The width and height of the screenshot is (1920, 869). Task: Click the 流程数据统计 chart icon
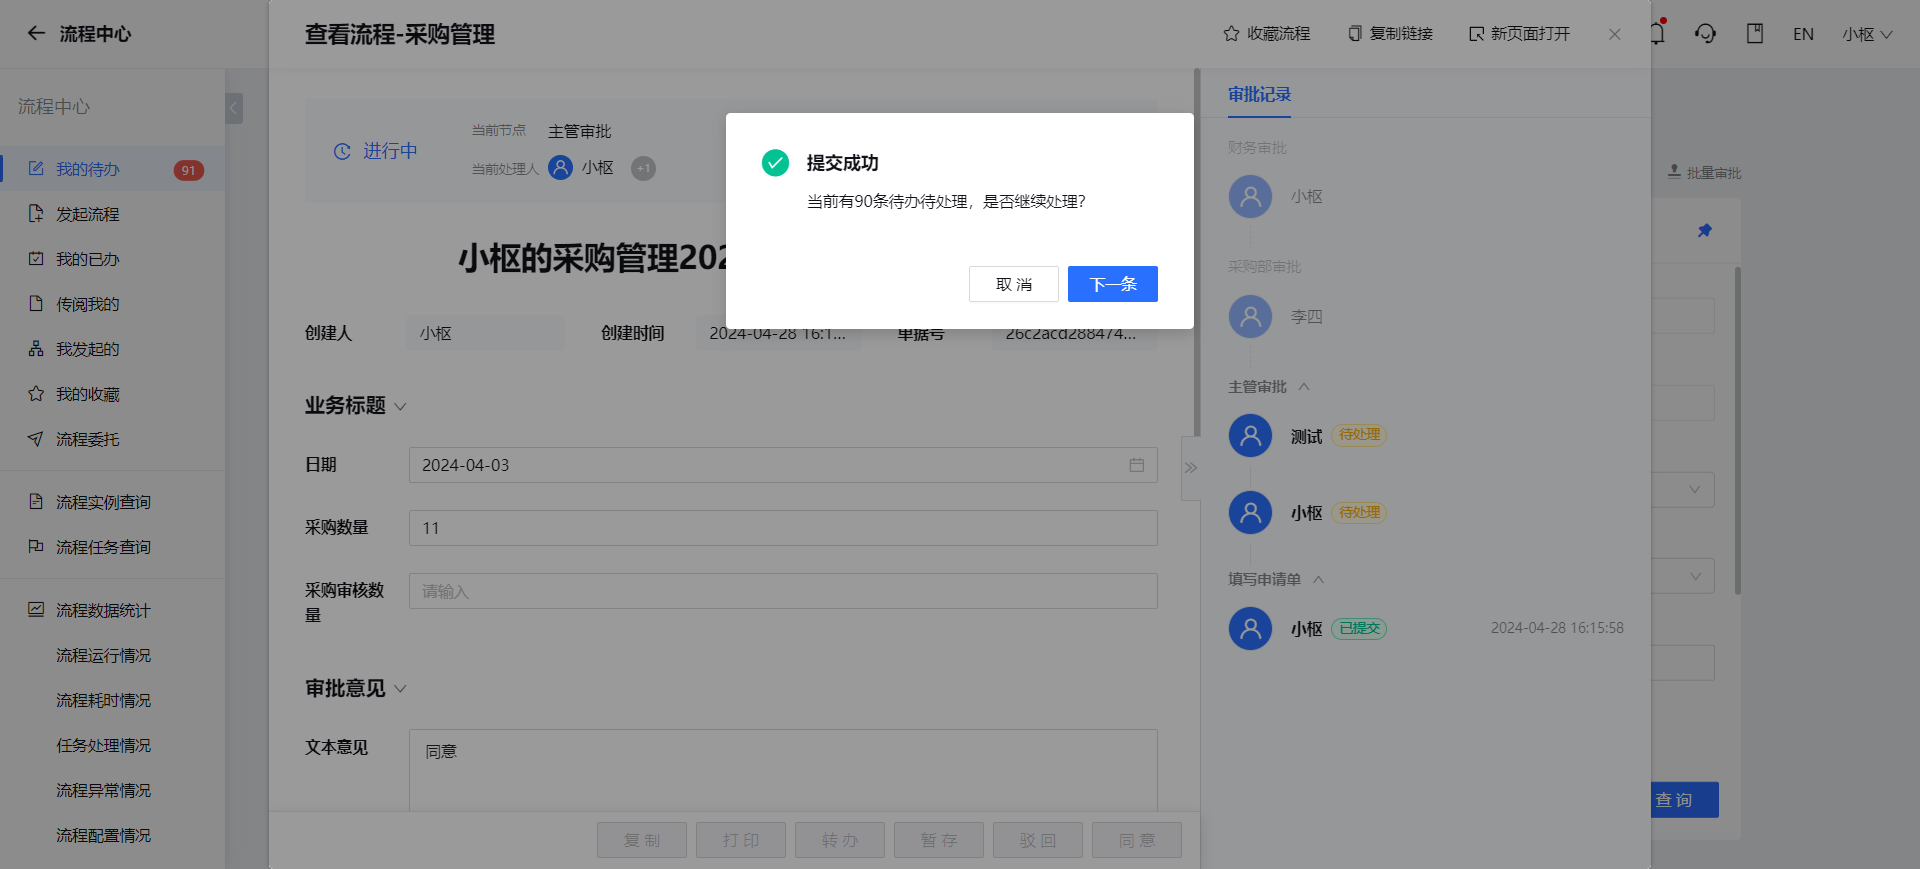(x=36, y=610)
